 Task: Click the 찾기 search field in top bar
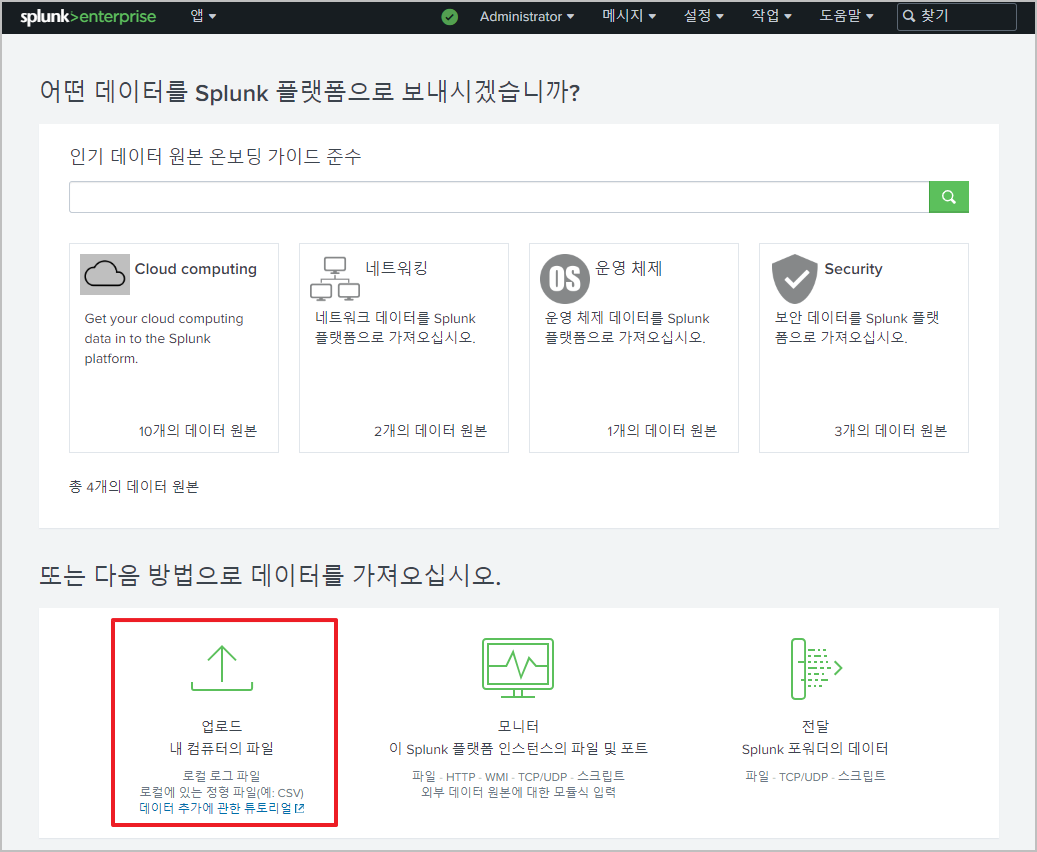point(956,17)
